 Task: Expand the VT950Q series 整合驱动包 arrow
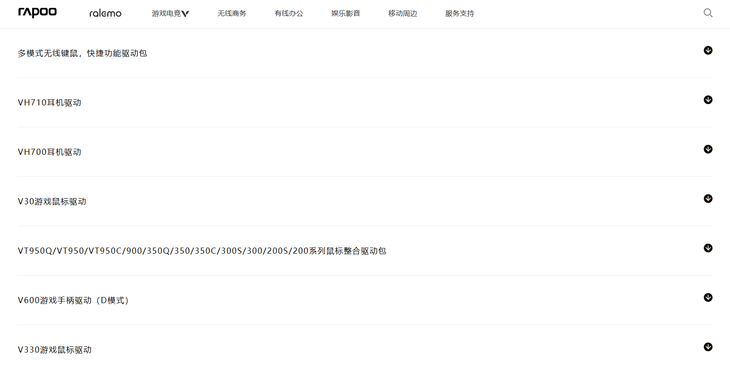pos(708,248)
